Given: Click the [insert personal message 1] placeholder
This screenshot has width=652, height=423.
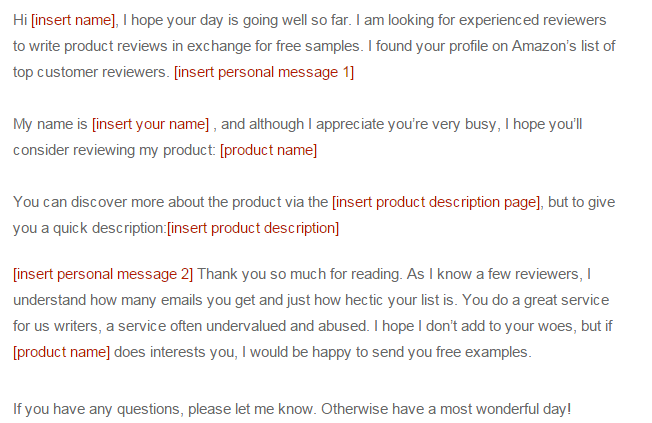Looking at the screenshot, I should coord(264,72).
